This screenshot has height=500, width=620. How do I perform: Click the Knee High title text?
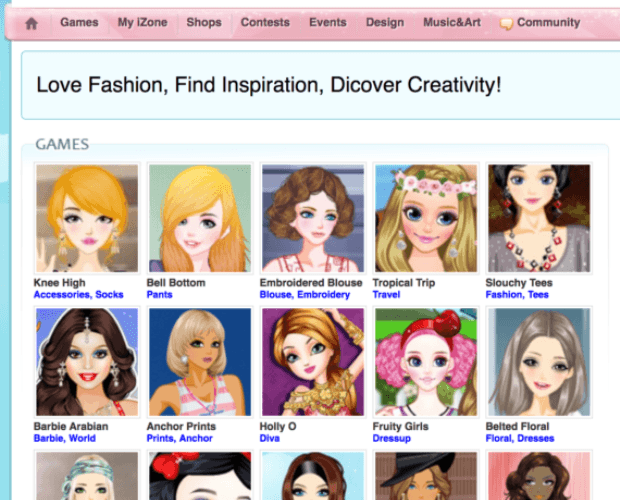point(59,283)
